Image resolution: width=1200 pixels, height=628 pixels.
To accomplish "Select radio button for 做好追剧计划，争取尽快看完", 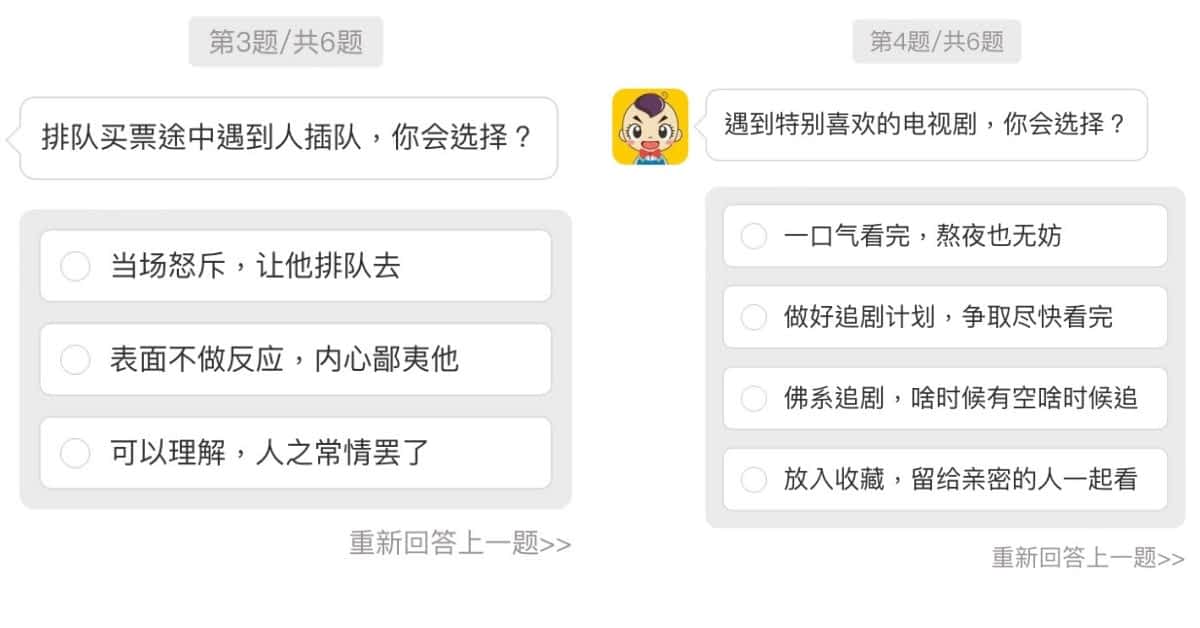I will pyautogui.click(x=753, y=318).
